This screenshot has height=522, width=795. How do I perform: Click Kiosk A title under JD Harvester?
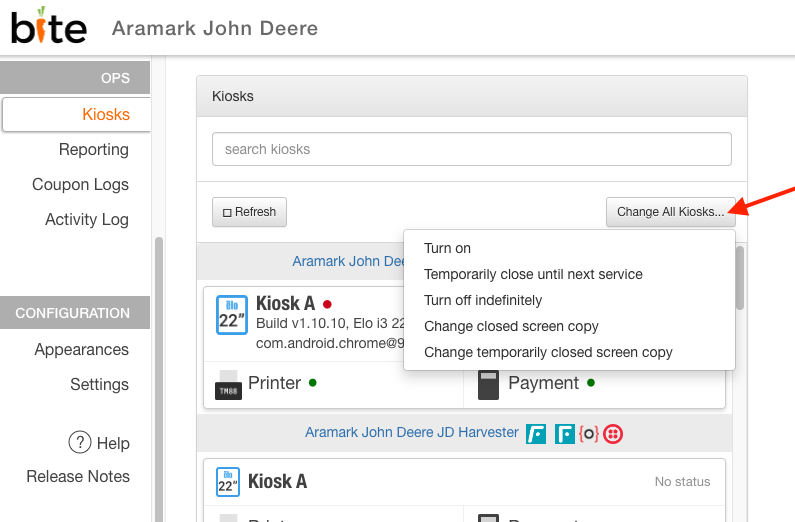pyautogui.click(x=277, y=481)
